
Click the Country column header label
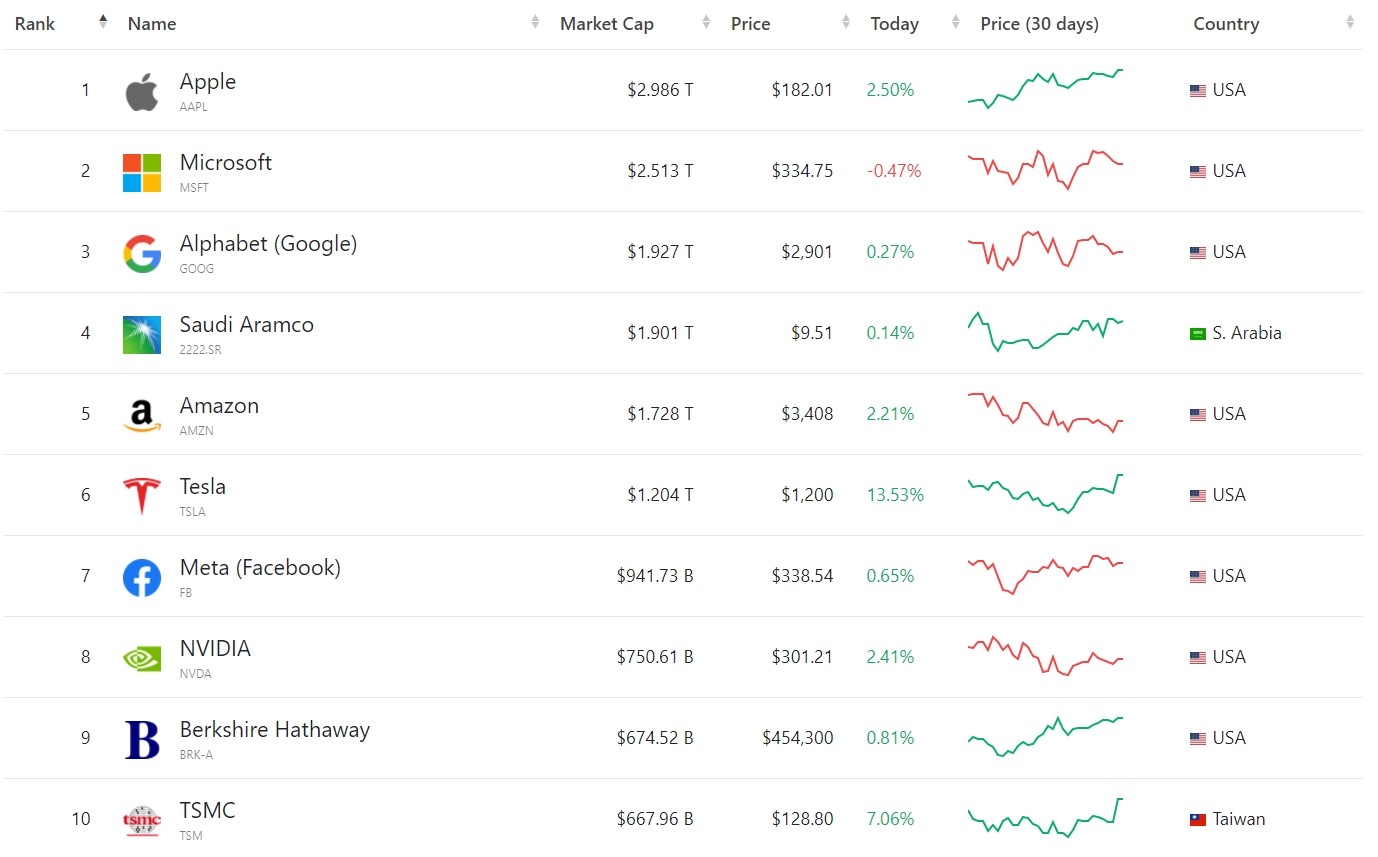point(1226,24)
